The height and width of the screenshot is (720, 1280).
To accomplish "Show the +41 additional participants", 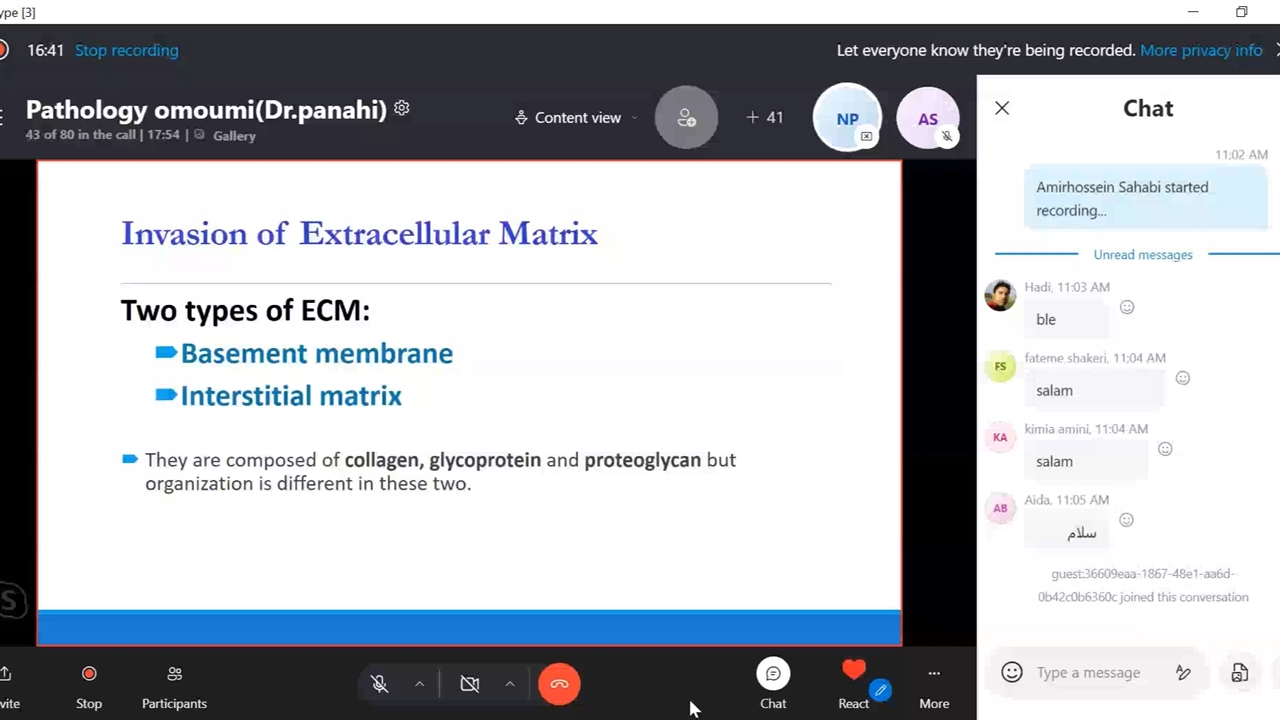I will [x=765, y=118].
